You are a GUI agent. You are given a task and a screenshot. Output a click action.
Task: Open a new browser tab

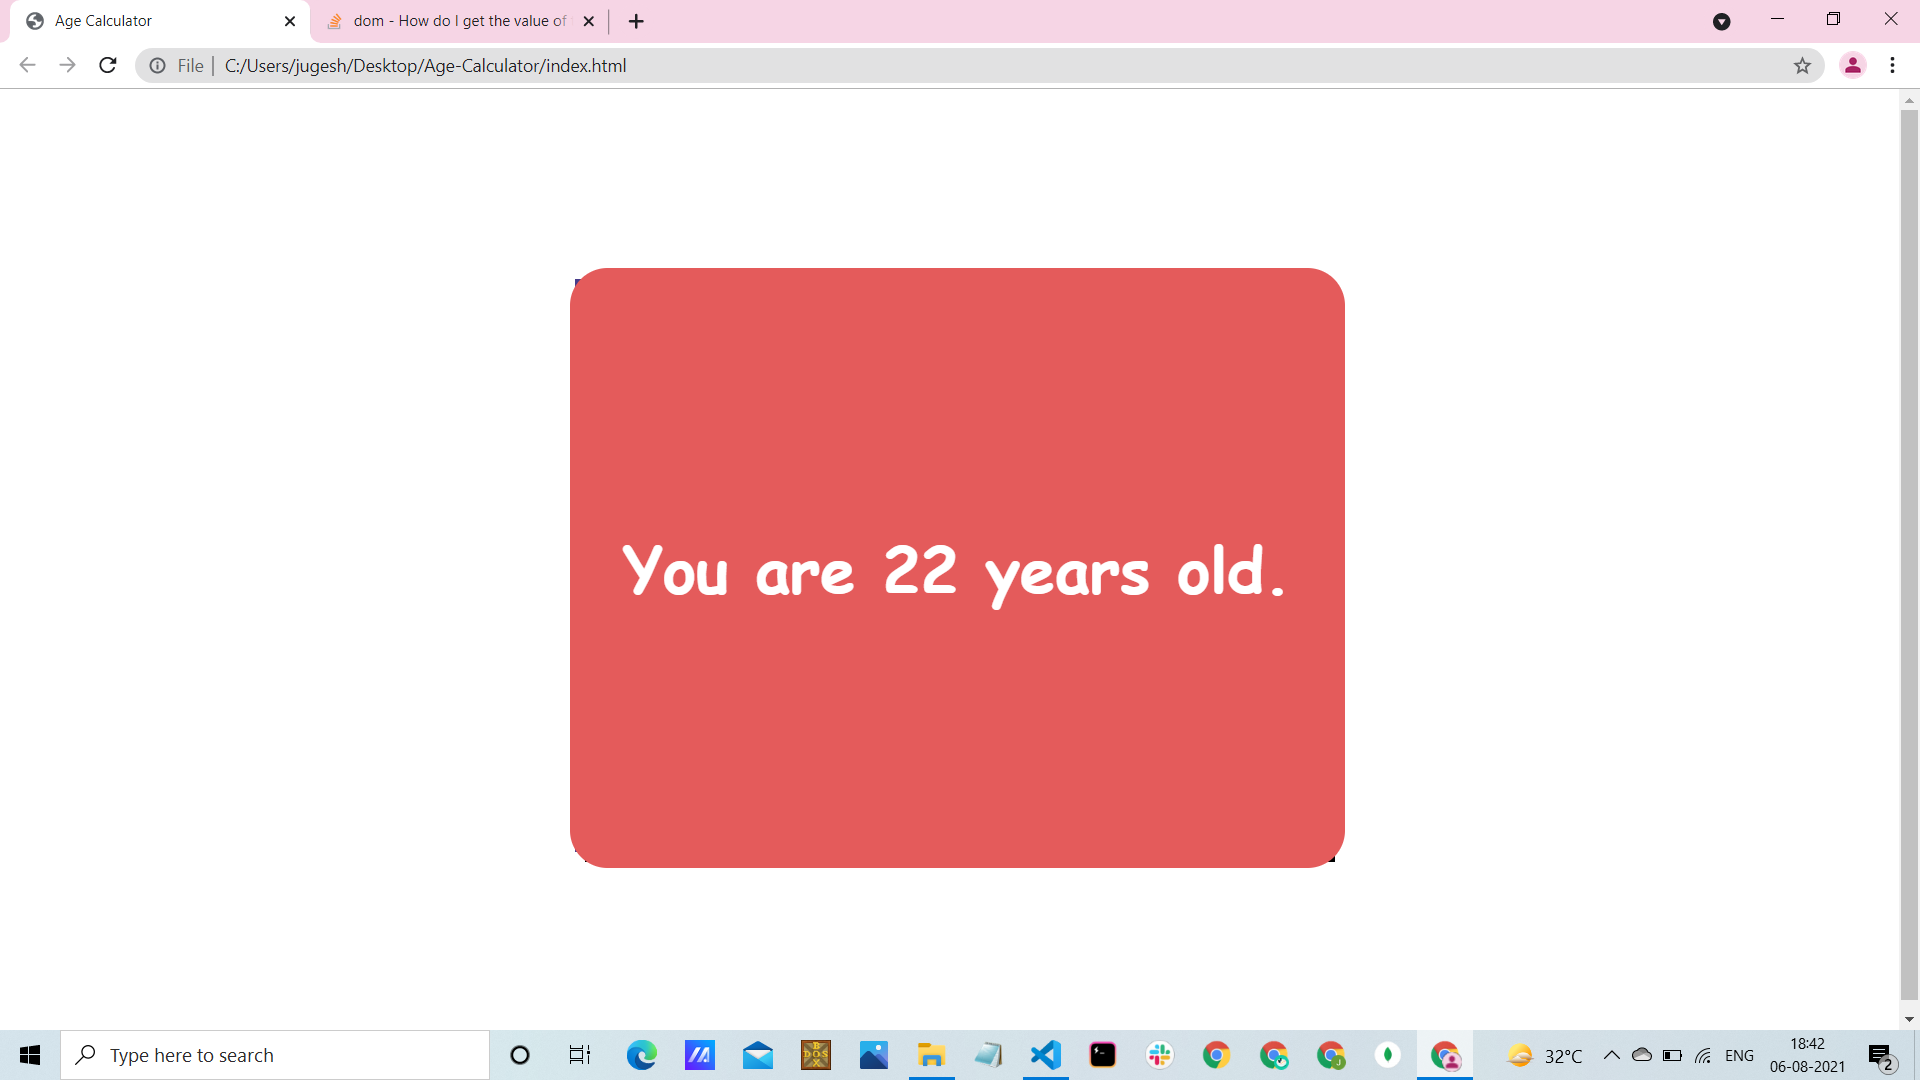636,21
